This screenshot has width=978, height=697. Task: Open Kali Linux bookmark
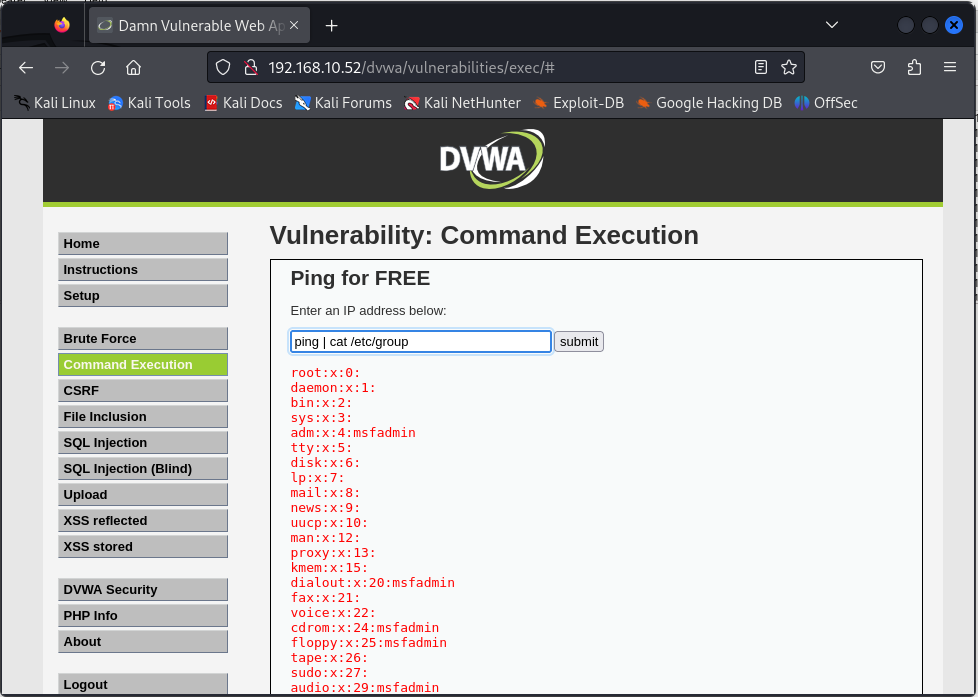pos(55,103)
